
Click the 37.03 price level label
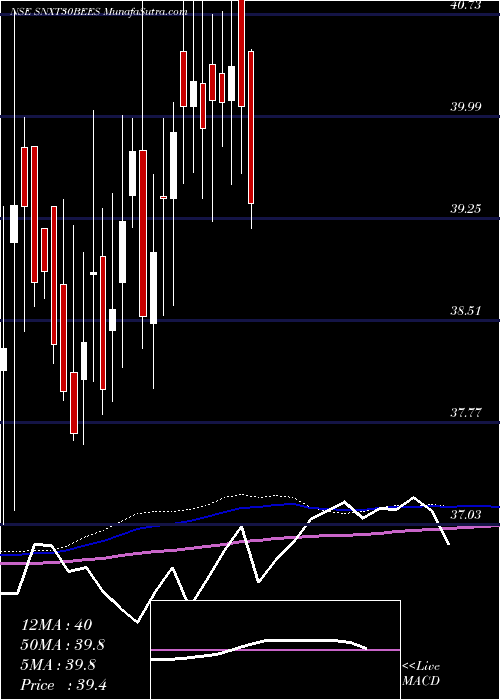pos(466,515)
